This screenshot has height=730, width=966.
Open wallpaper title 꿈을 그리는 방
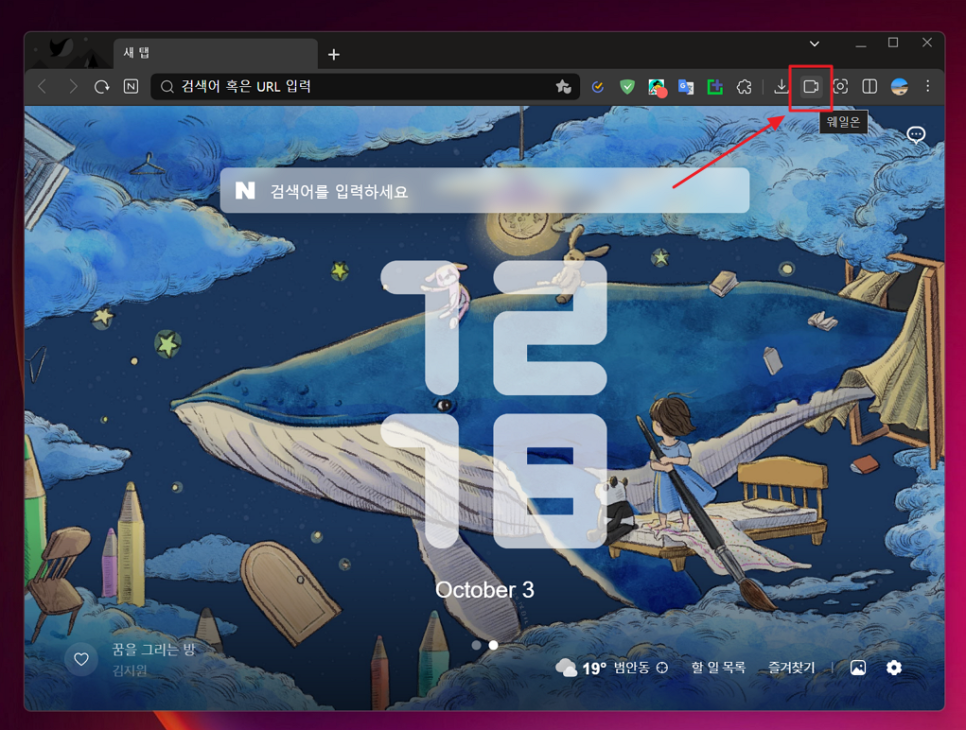point(154,649)
